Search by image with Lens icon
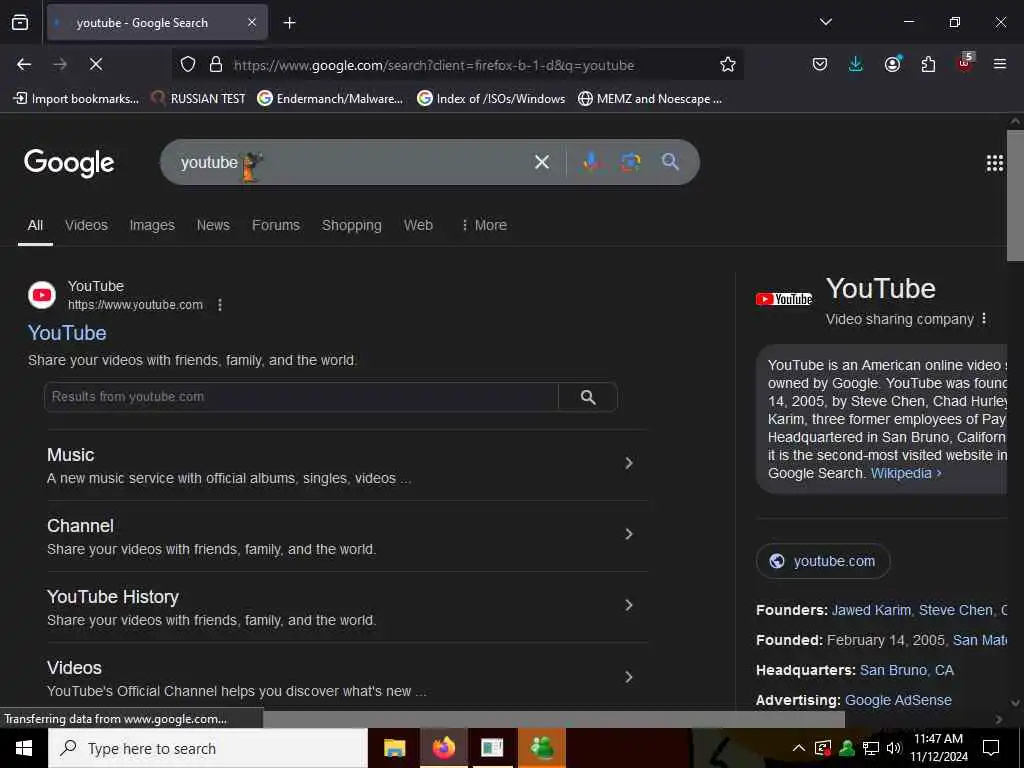The image size is (1024, 768). (631, 162)
